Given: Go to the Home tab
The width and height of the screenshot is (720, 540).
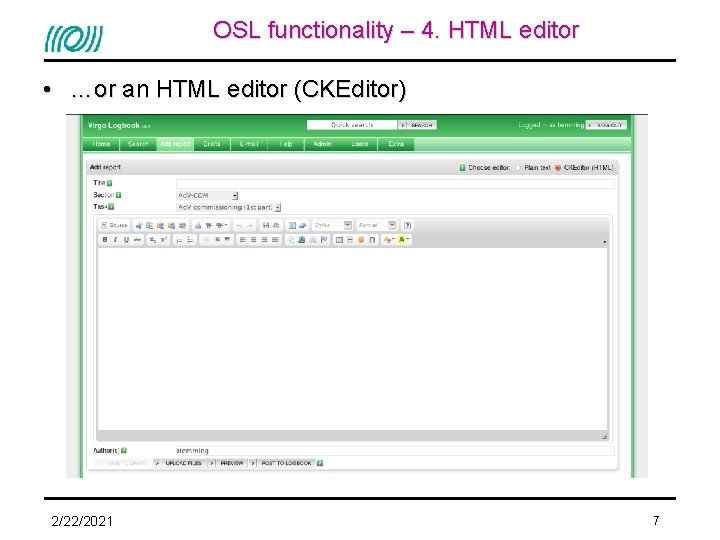Looking at the screenshot, I should point(101,144).
